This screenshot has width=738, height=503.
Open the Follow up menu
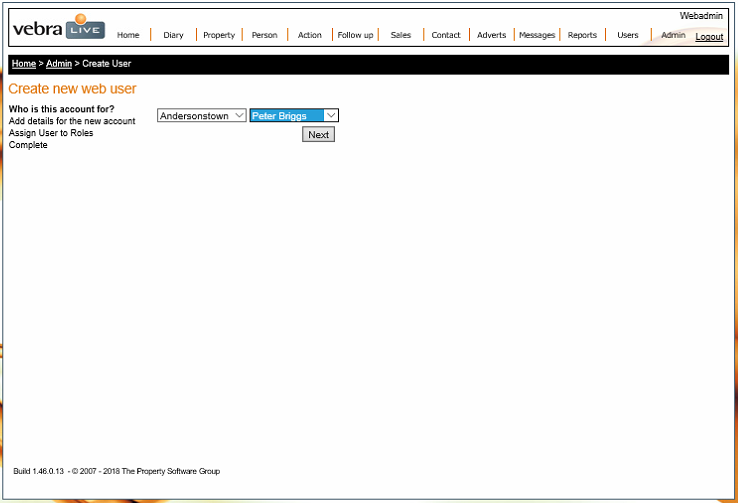point(355,35)
